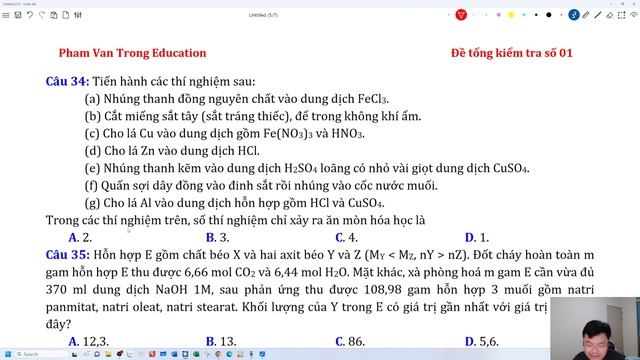Image resolution: width=640 pixels, height=360 pixels.
Task: Select the blue pen tool
Action: pos(573,15)
